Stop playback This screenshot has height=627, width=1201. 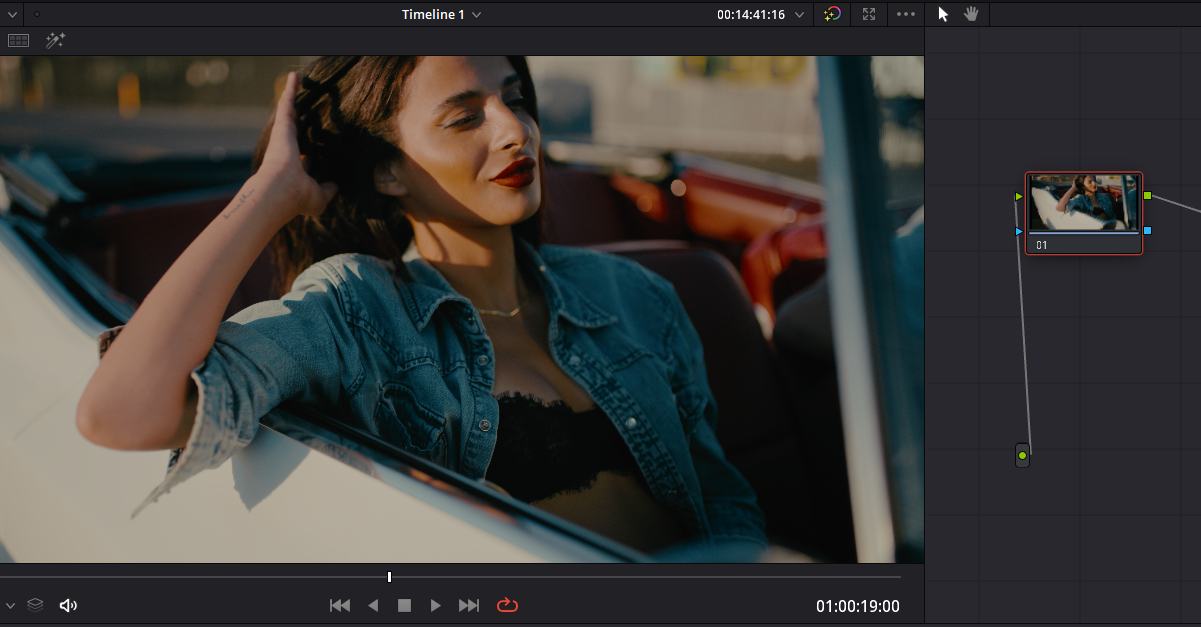pyautogui.click(x=404, y=605)
